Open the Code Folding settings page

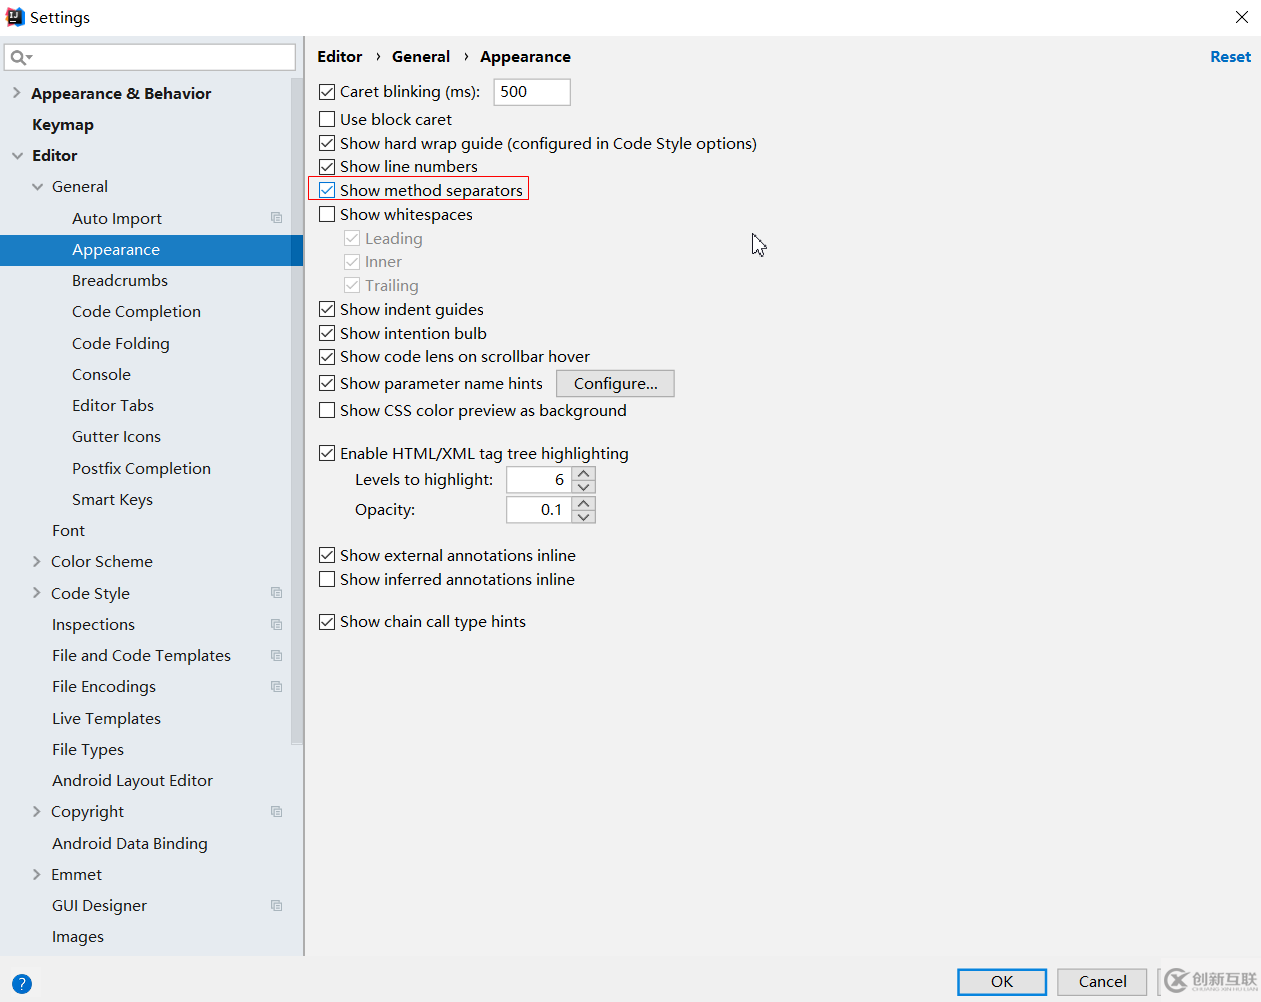click(121, 343)
